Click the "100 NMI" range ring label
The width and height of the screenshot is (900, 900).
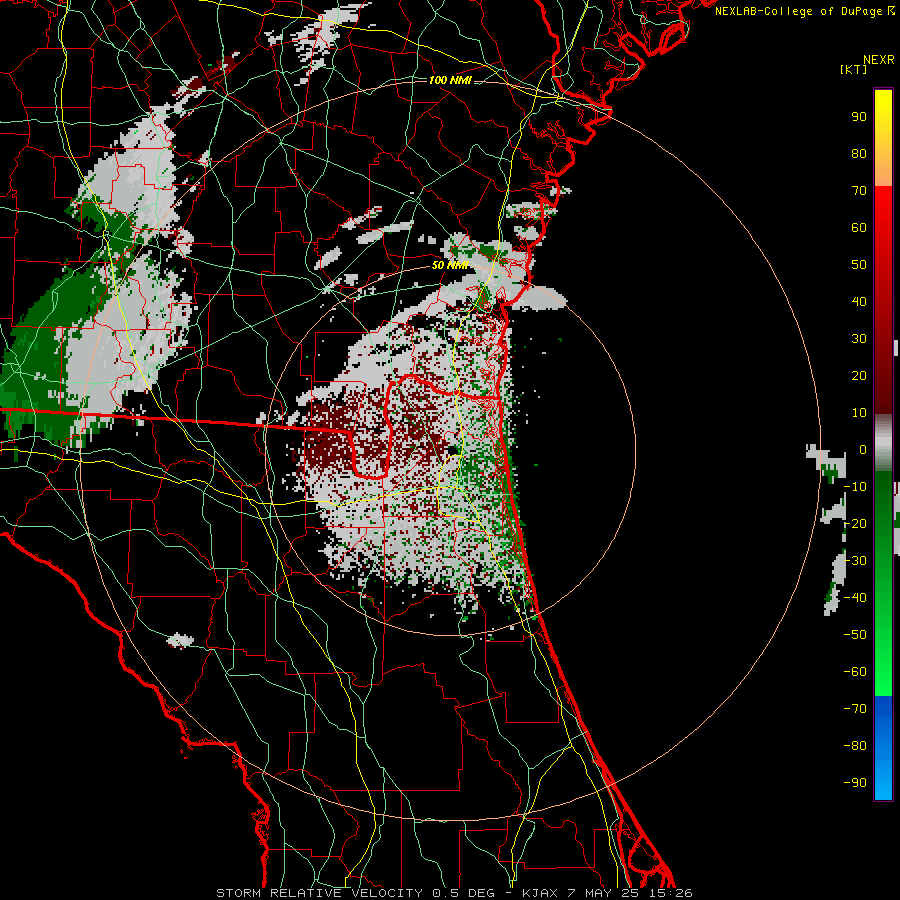tap(450, 80)
